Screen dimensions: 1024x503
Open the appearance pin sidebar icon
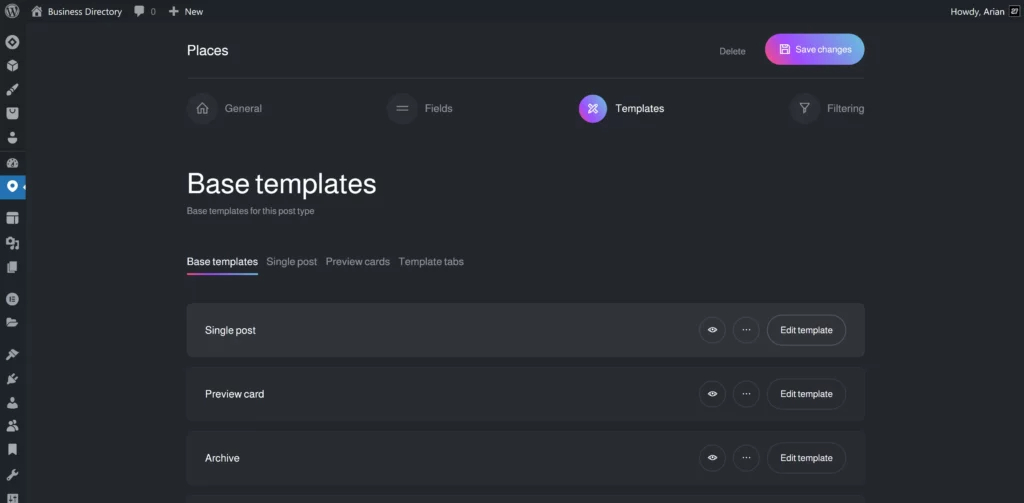pos(12,354)
